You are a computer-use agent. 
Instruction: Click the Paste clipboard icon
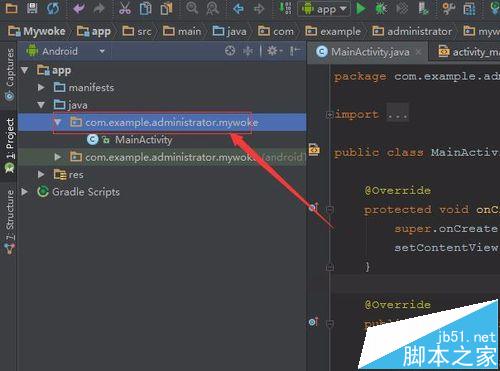(x=166, y=8)
